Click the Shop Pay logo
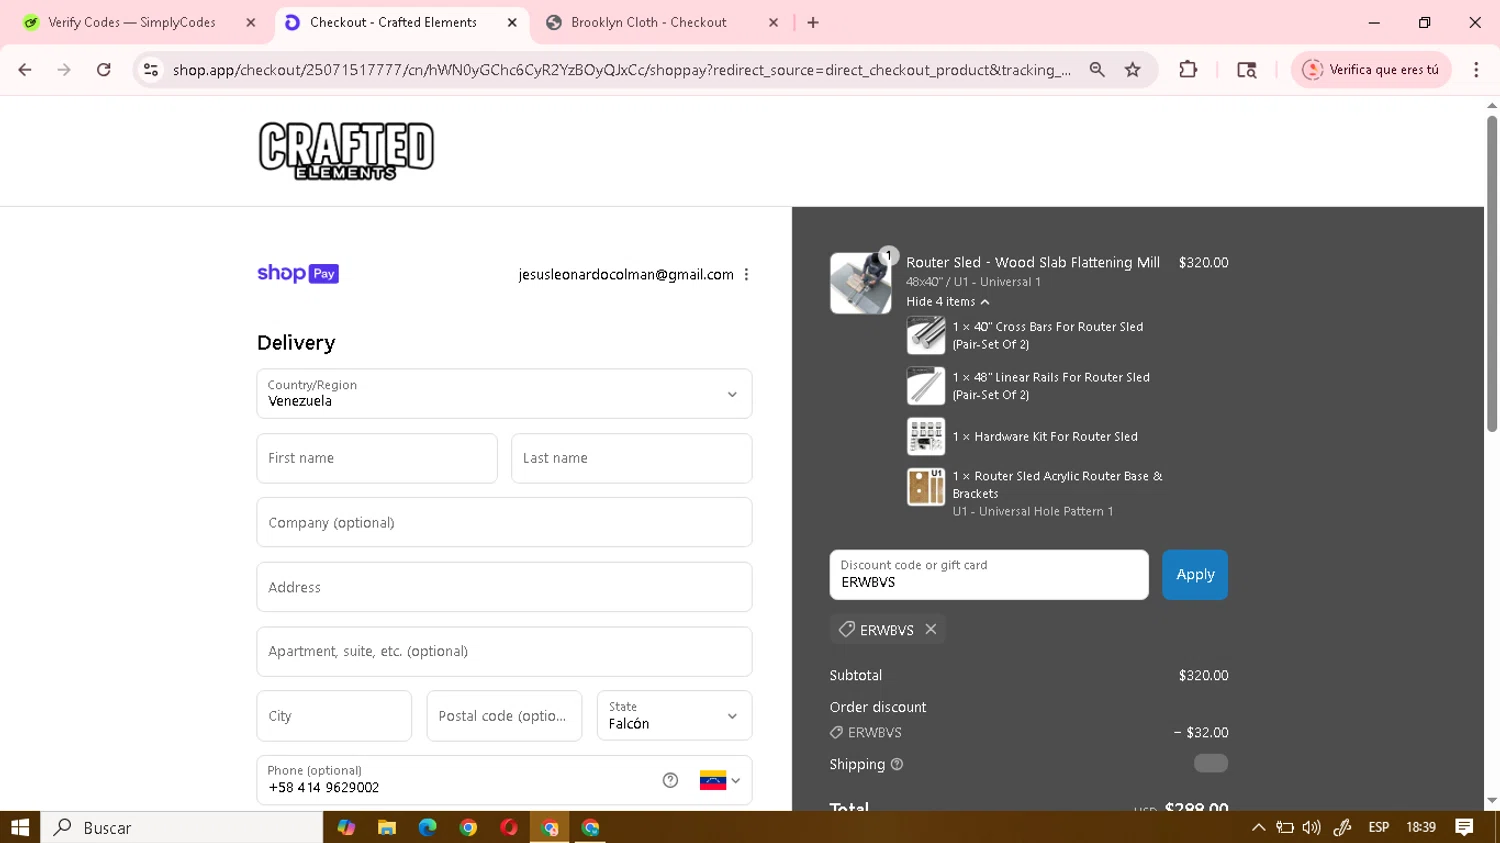The width and height of the screenshot is (1500, 843). (x=298, y=274)
